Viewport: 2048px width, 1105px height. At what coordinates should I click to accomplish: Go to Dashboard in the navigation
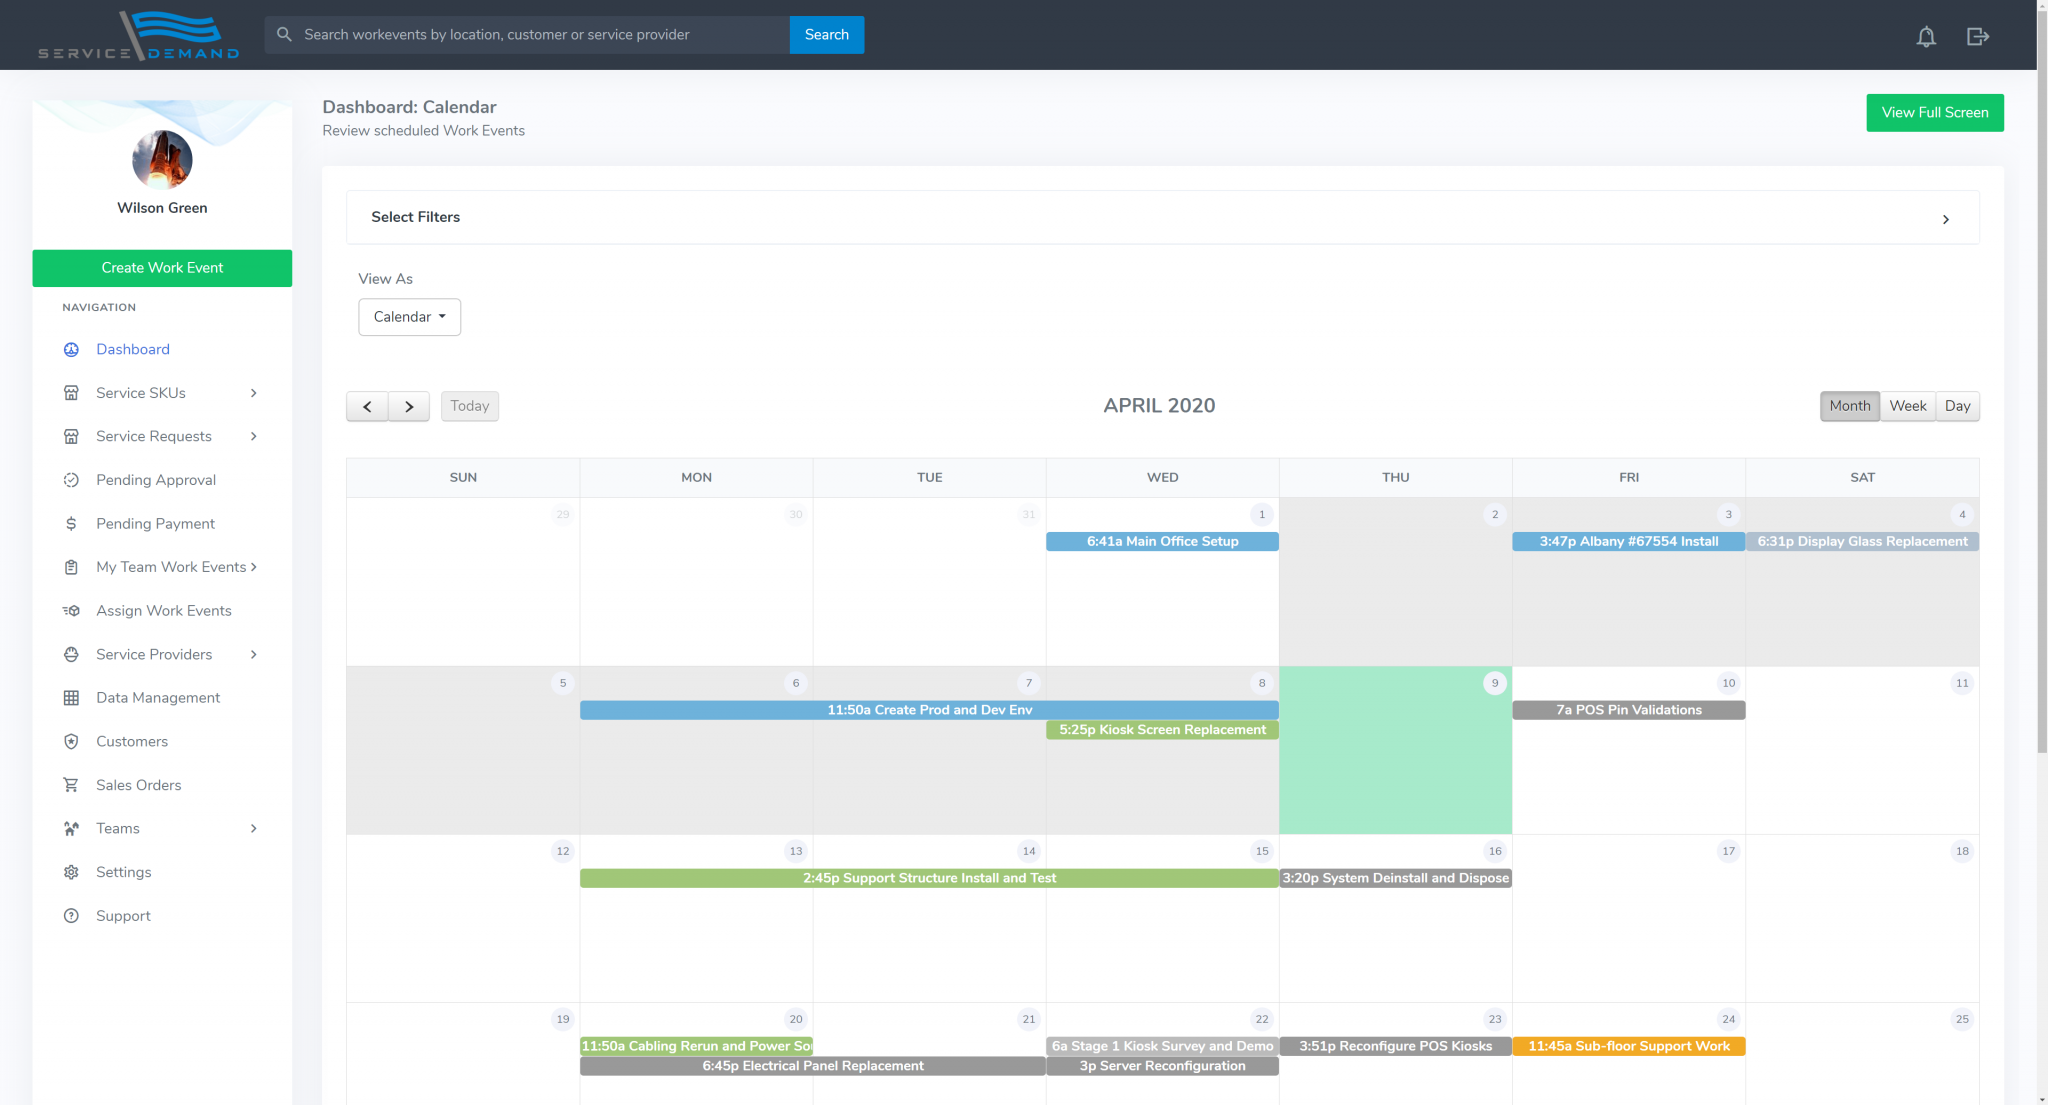(x=133, y=349)
